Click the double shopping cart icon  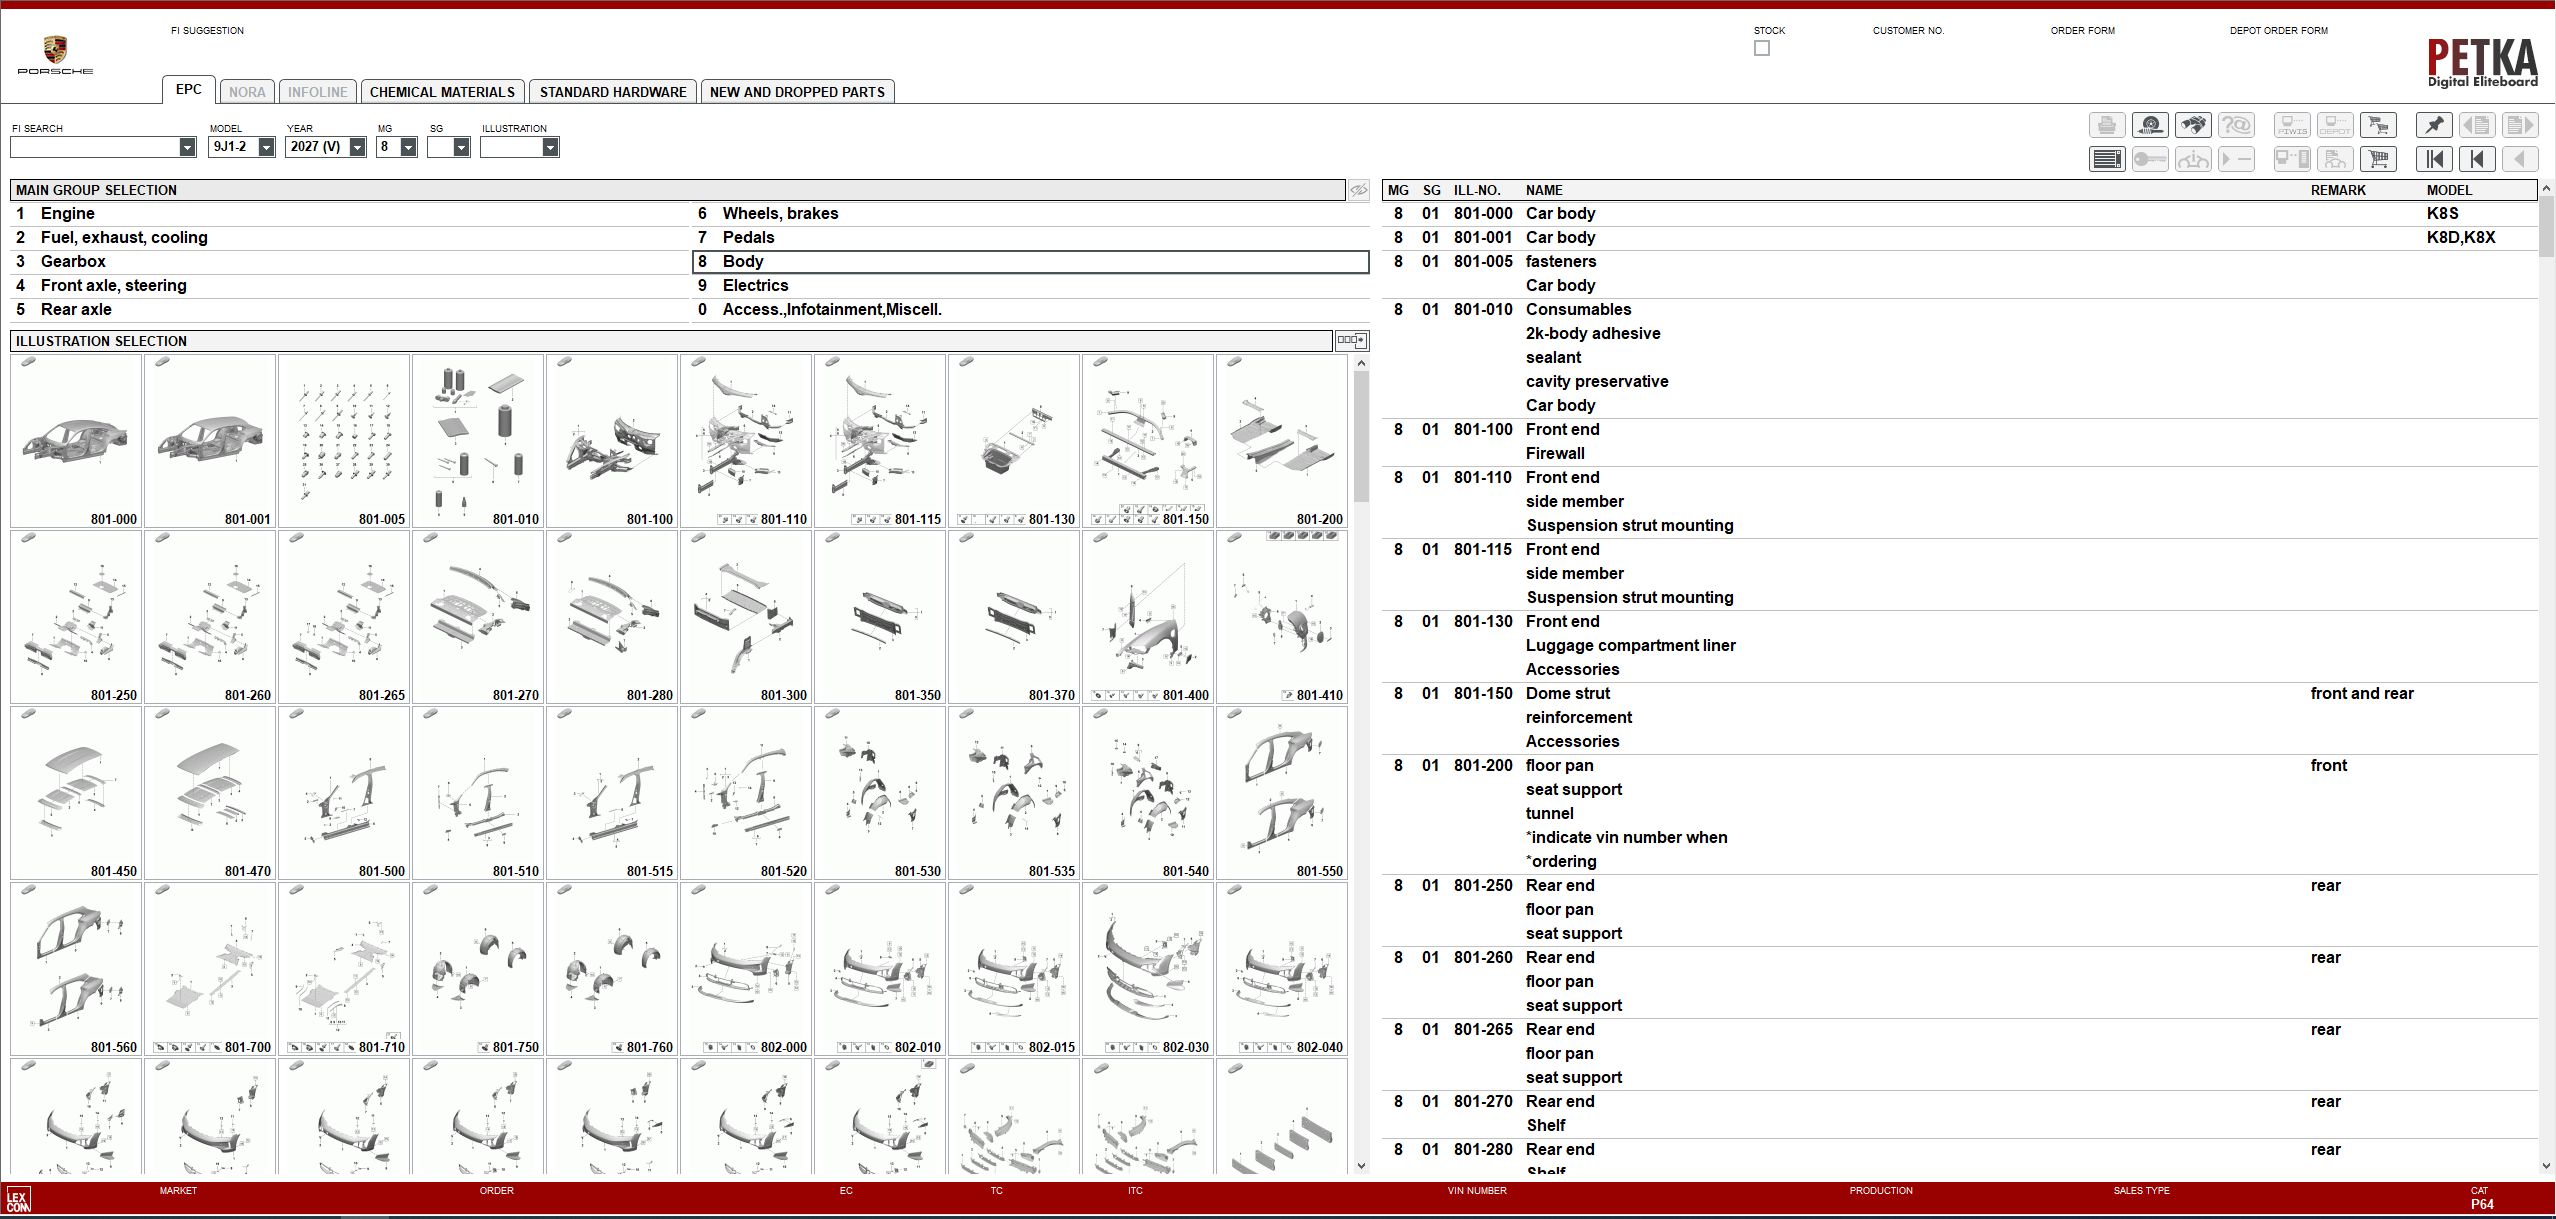2379,125
